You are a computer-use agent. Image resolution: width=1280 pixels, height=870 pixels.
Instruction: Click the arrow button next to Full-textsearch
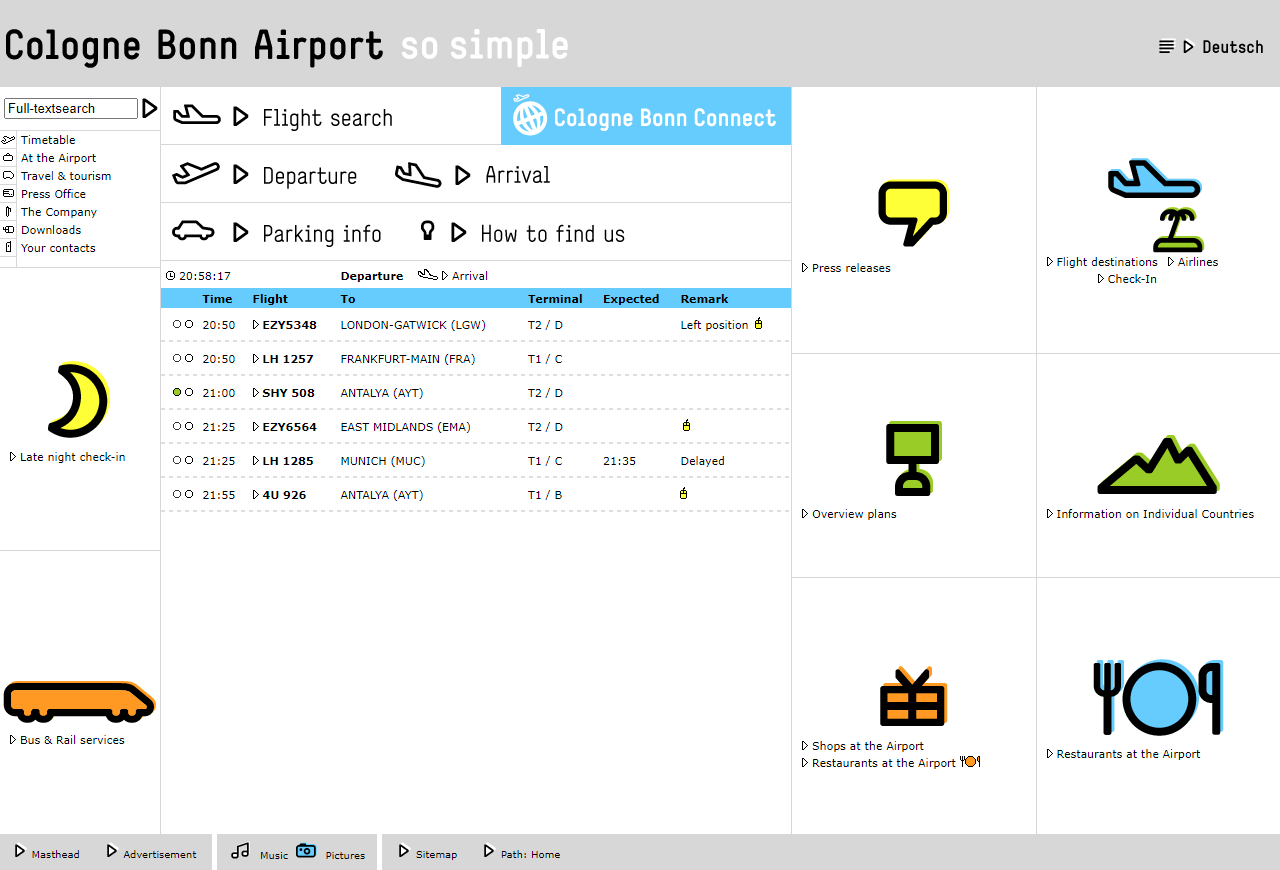(150, 108)
